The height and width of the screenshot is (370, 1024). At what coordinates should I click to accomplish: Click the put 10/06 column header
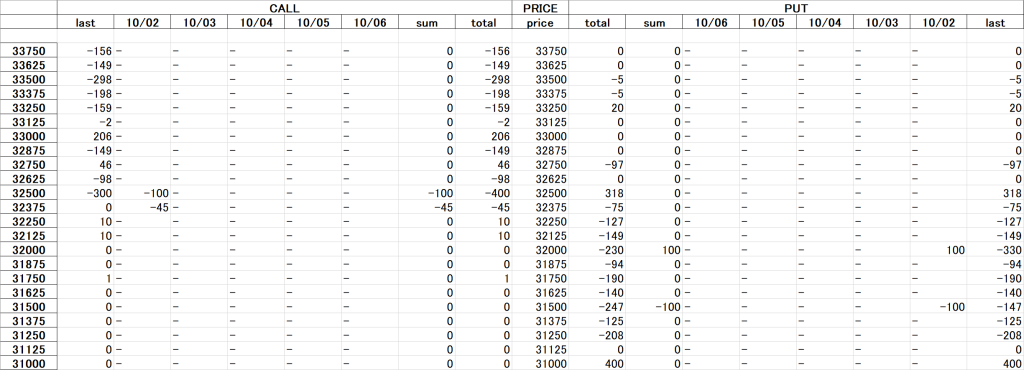pos(711,23)
